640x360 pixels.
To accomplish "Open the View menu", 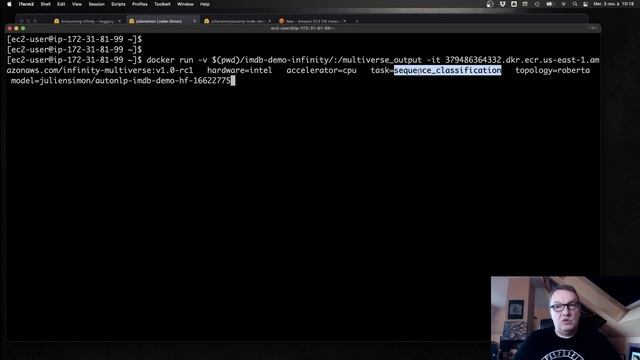I will [77, 4].
